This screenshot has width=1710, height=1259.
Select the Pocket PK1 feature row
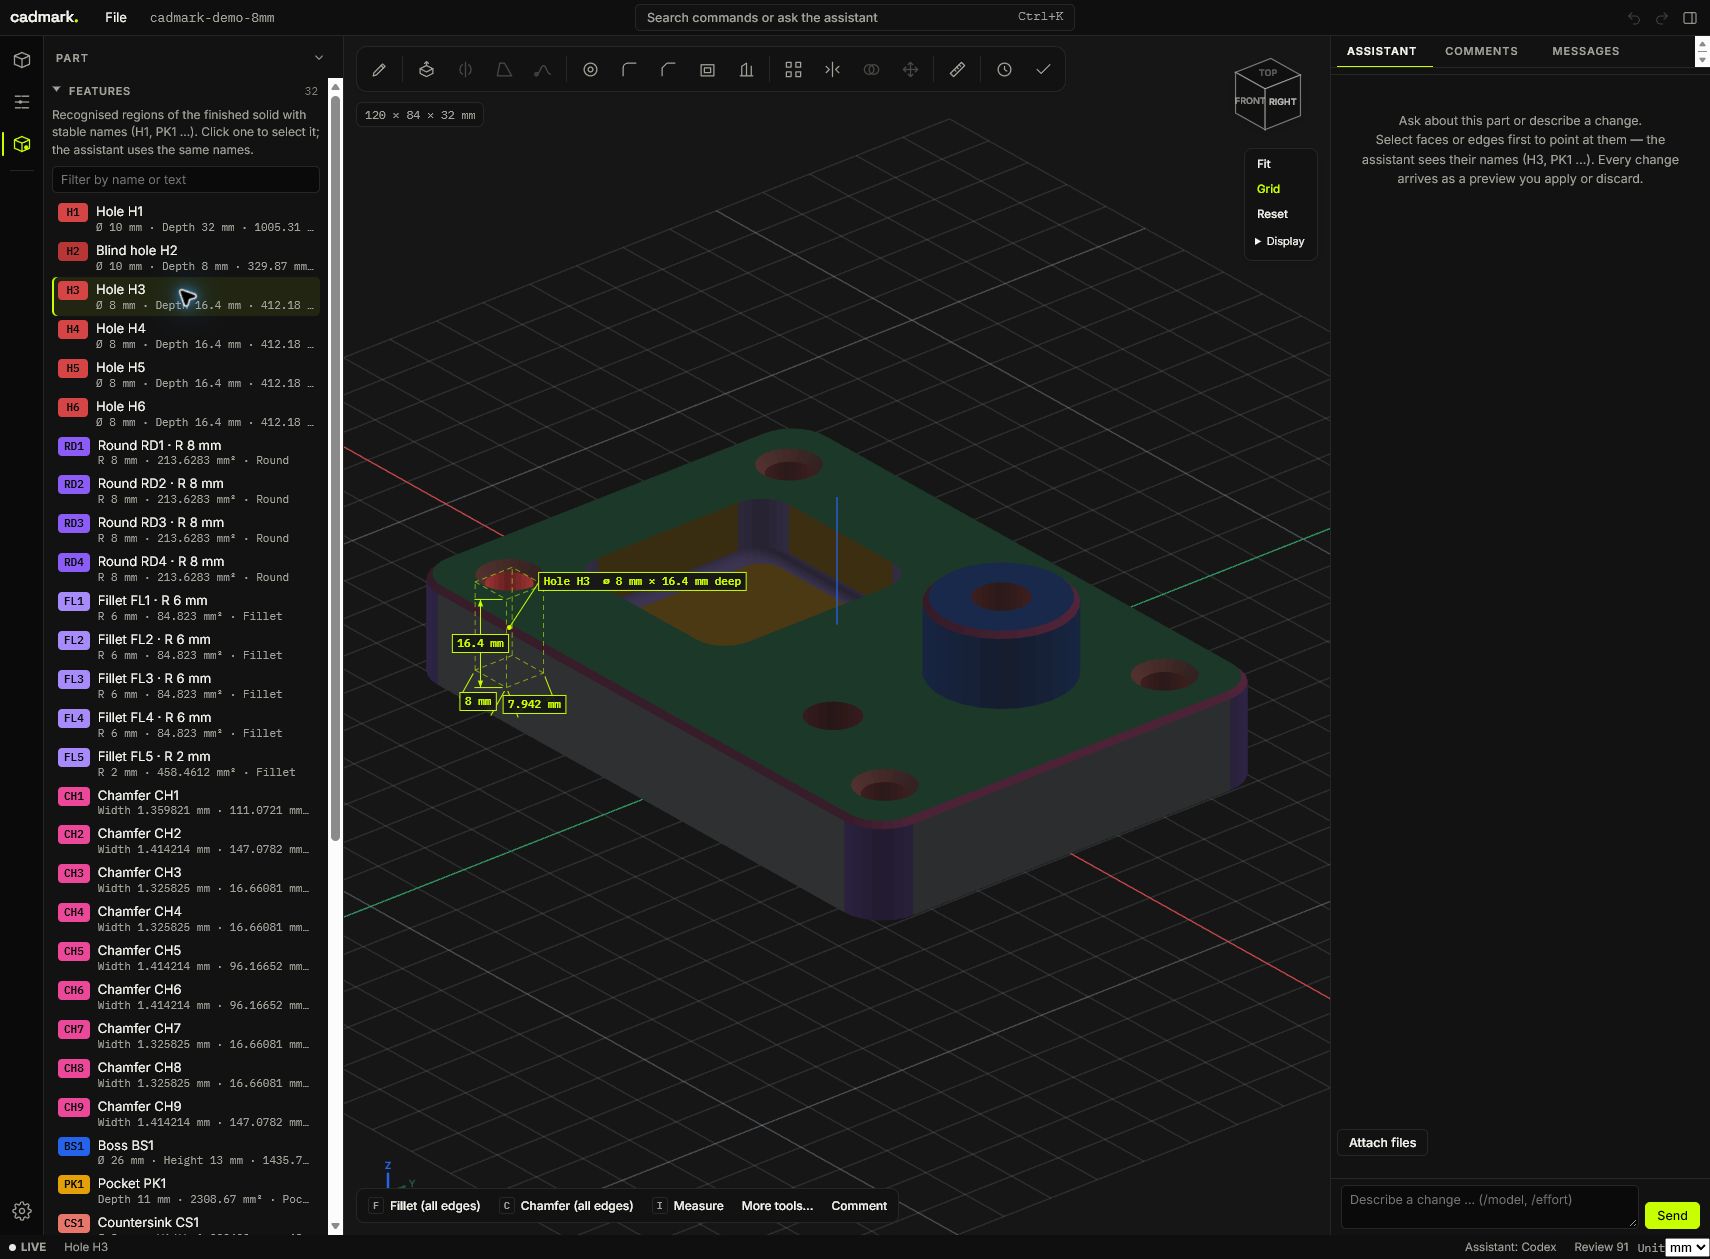[x=186, y=1191]
